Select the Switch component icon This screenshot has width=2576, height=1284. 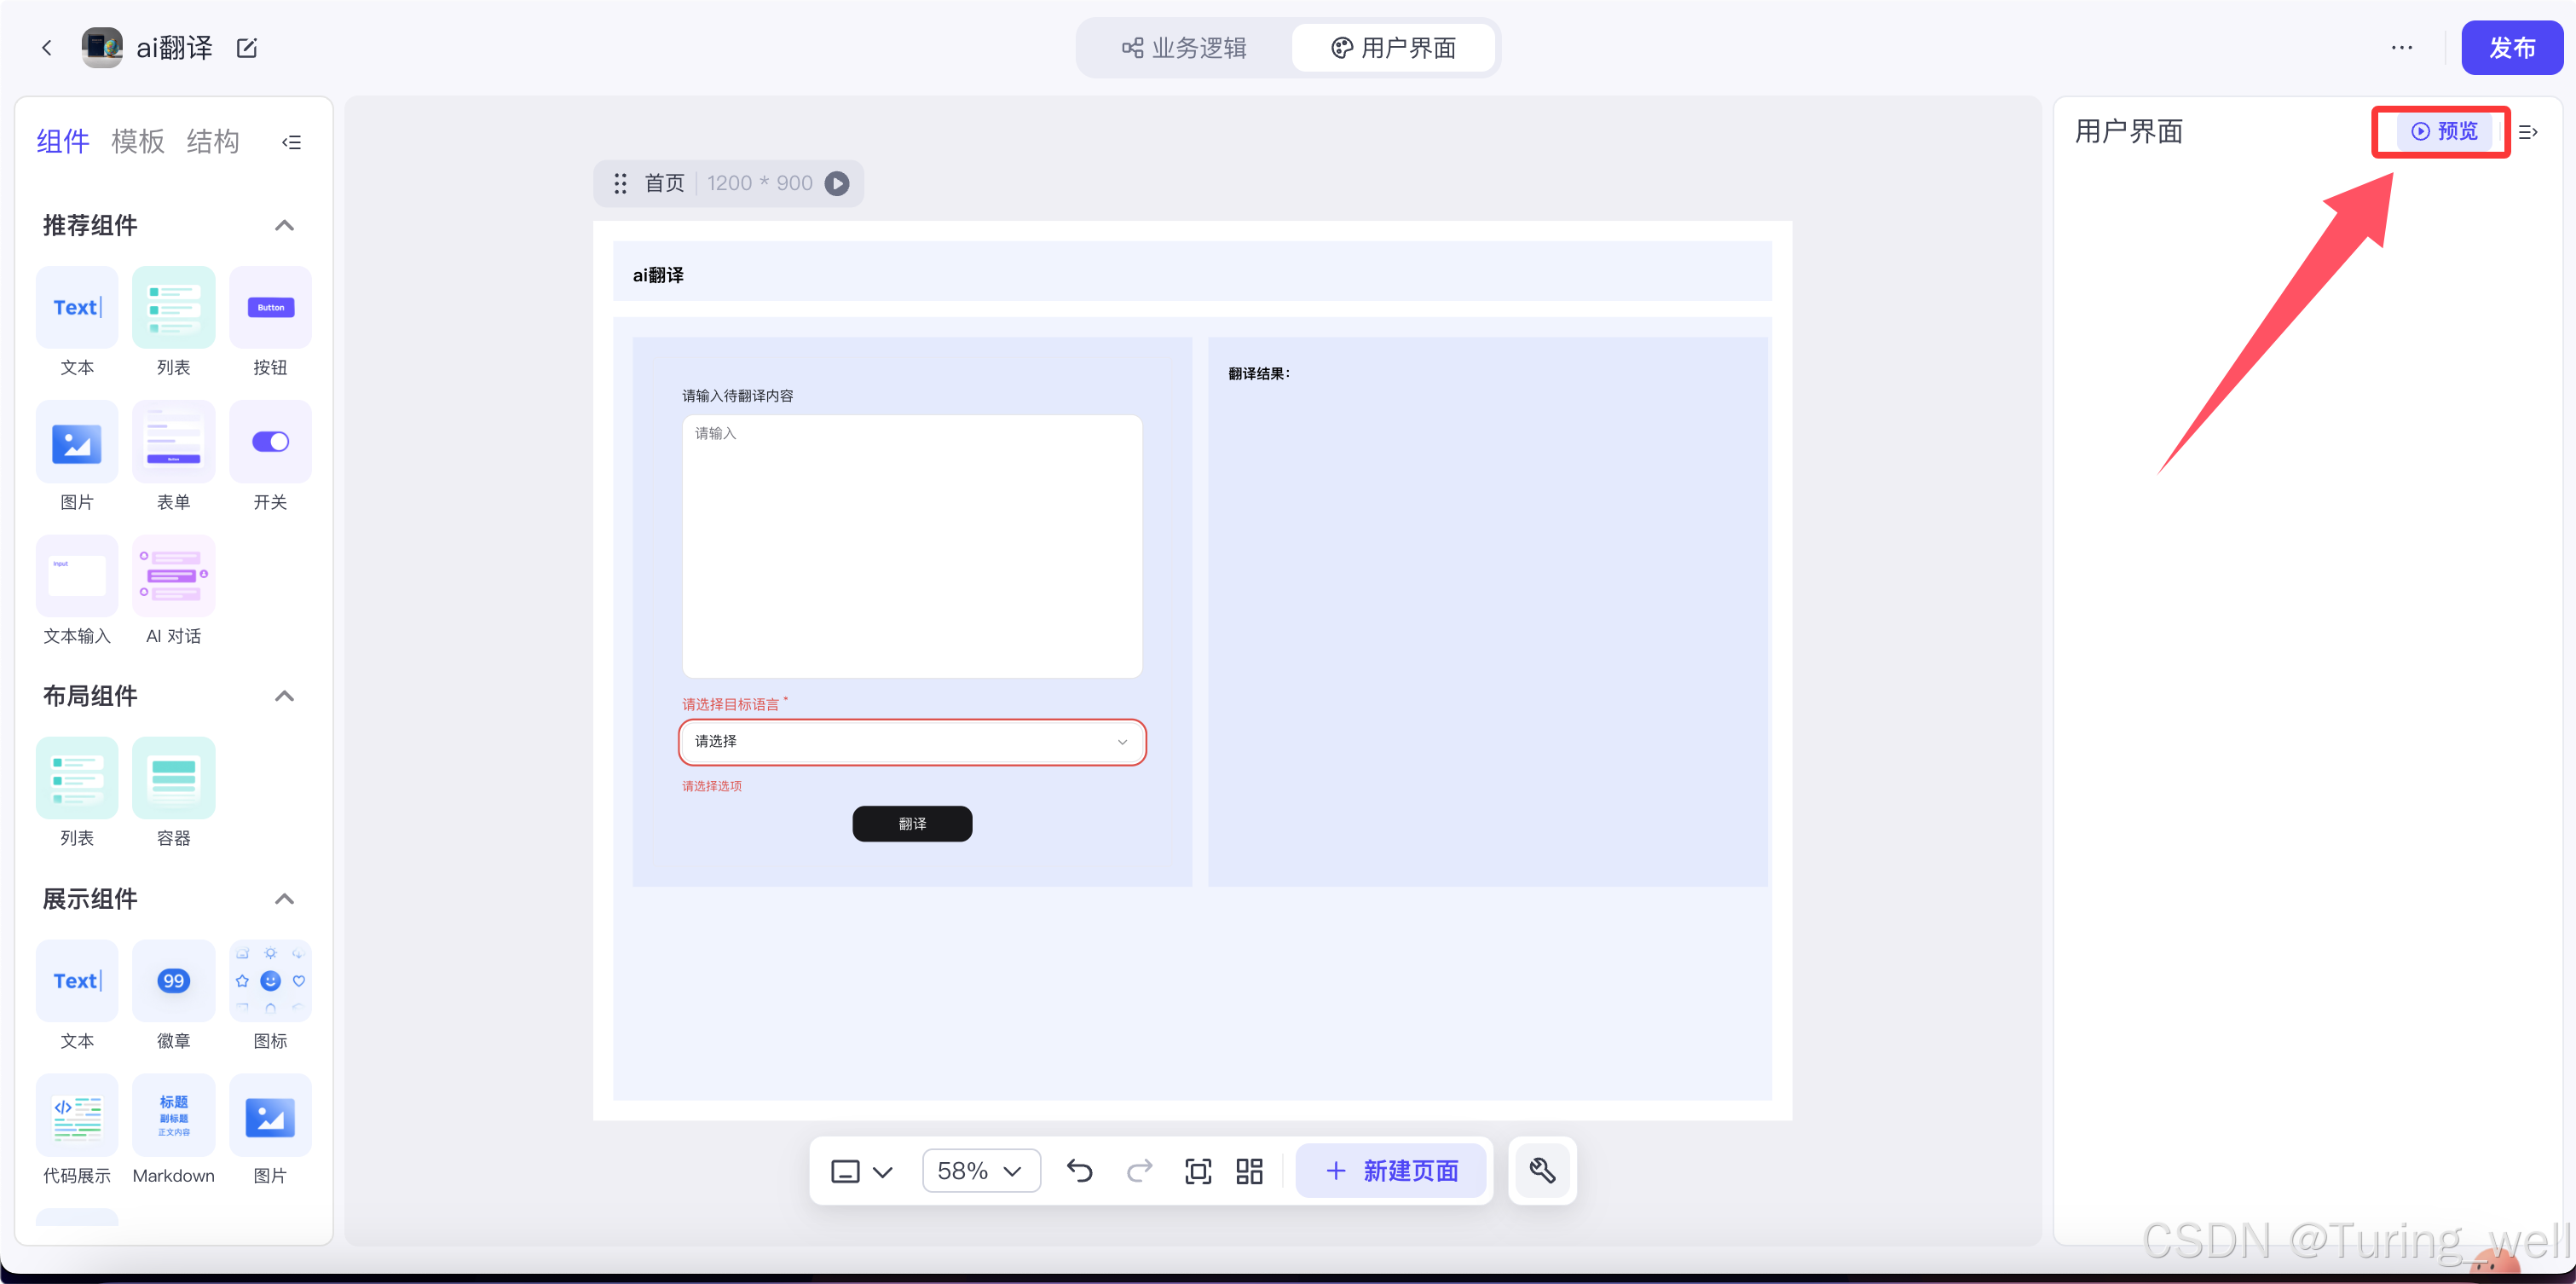point(270,442)
